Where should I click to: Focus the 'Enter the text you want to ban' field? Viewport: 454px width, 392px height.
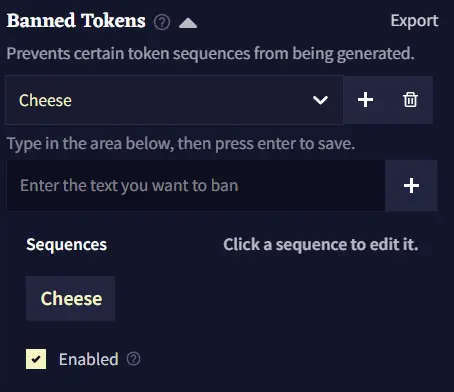click(196, 186)
